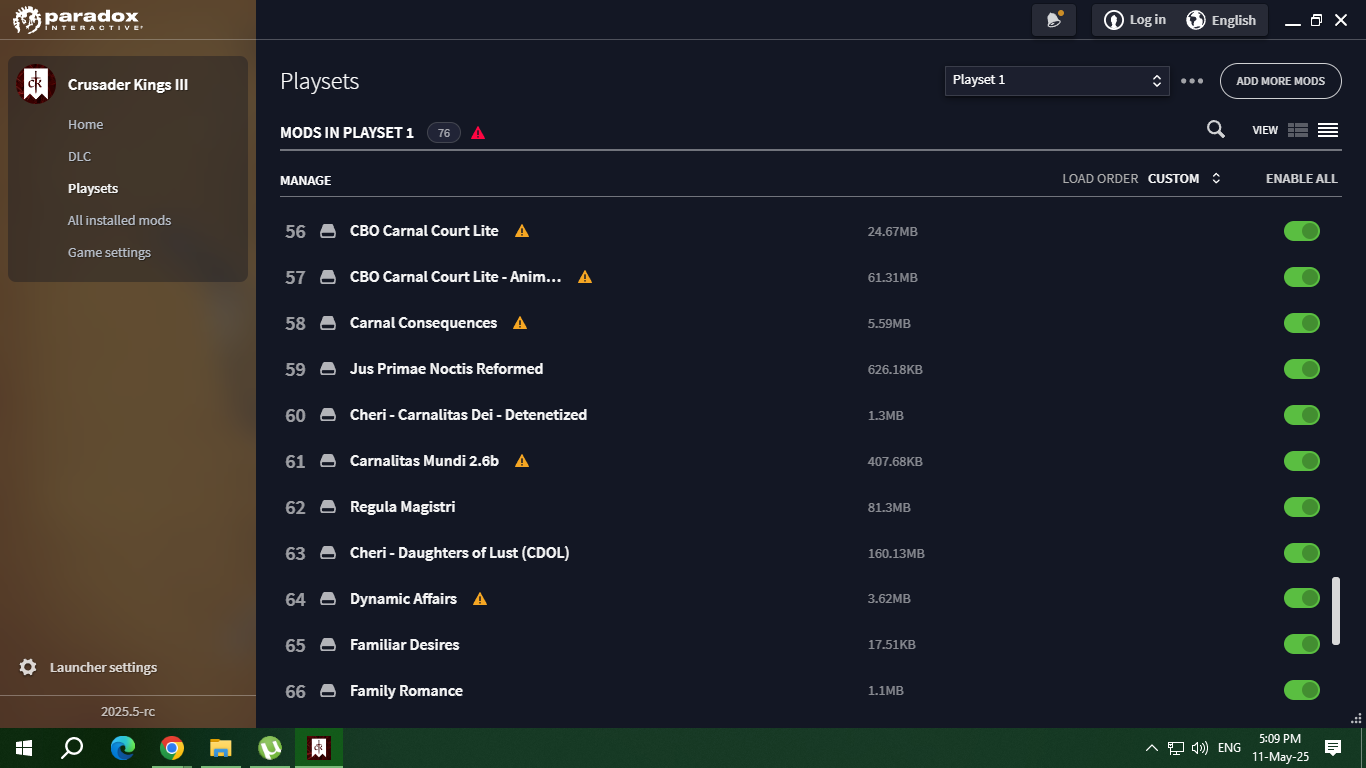Click the drive icon for Familiar Desires
The width and height of the screenshot is (1366, 768).
[328, 645]
